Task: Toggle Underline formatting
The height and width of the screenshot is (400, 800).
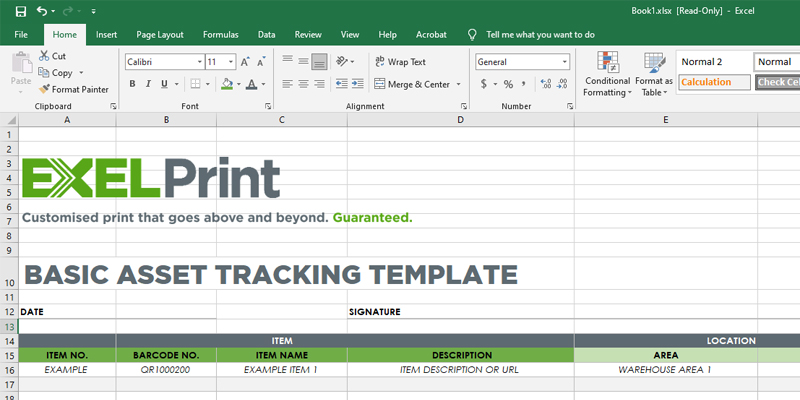Action: pyautogui.click(x=164, y=84)
